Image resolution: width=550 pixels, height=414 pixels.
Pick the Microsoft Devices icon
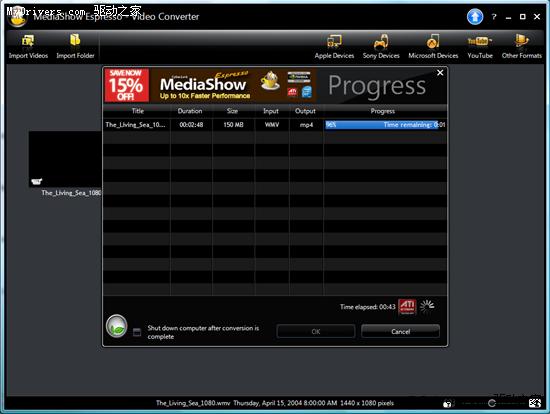[x=433, y=46]
